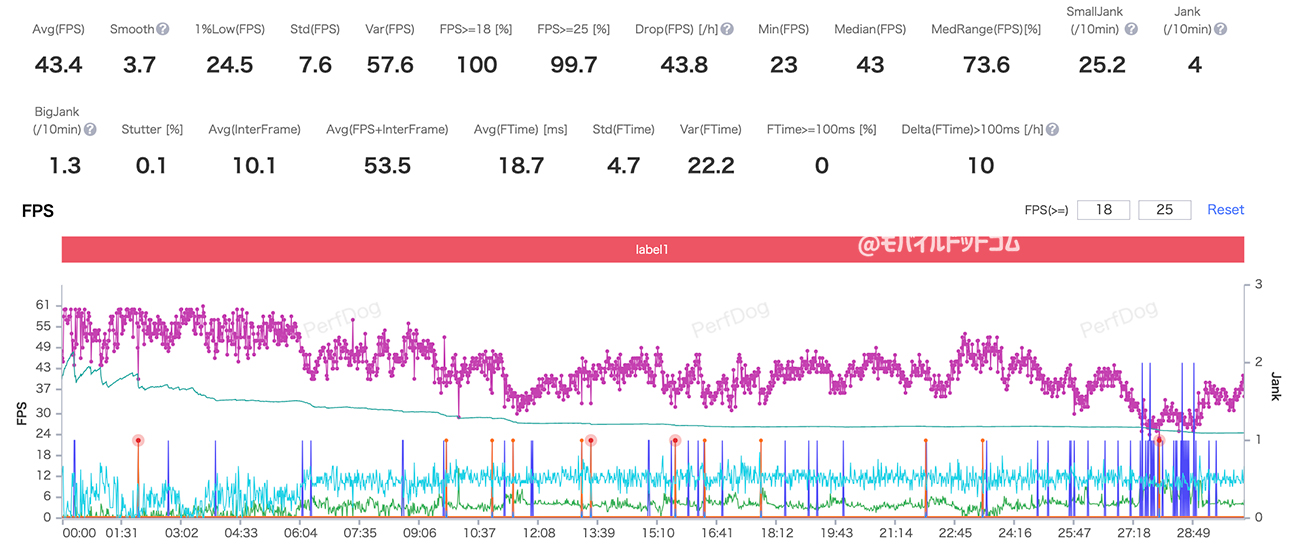
Task: Select the red-circled jank marker after 27:18
Action: coord(1160,440)
